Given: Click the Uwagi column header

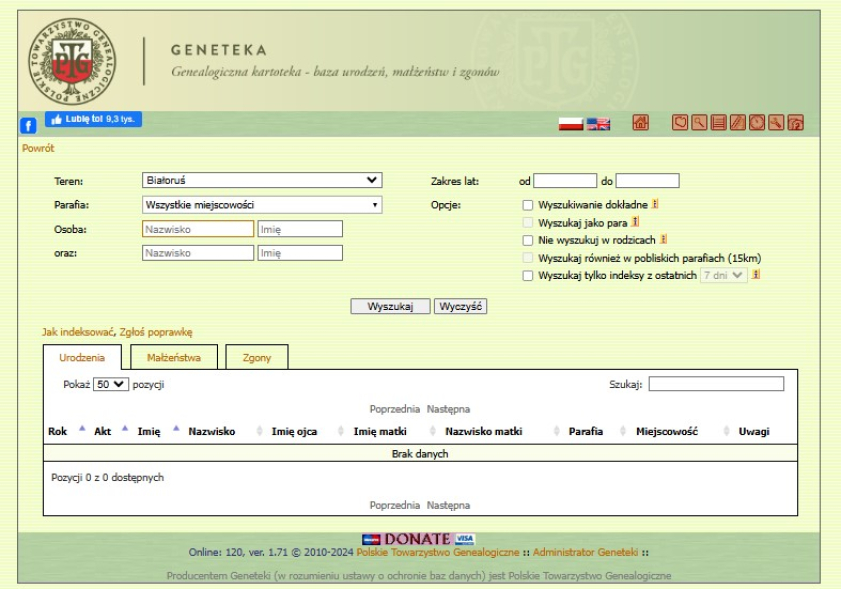Looking at the screenshot, I should 754,431.
